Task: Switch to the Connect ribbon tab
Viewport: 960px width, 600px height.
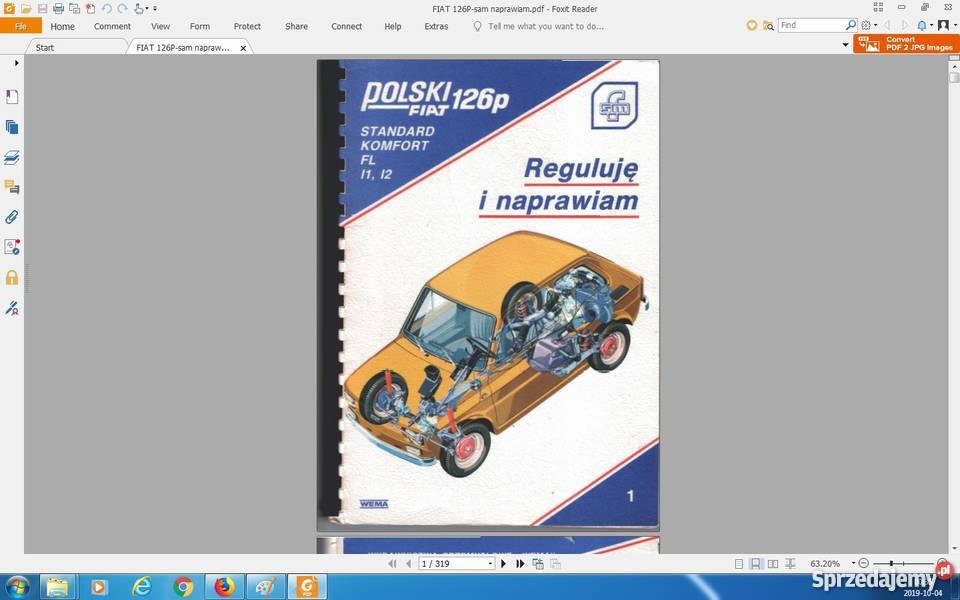Action: point(347,26)
